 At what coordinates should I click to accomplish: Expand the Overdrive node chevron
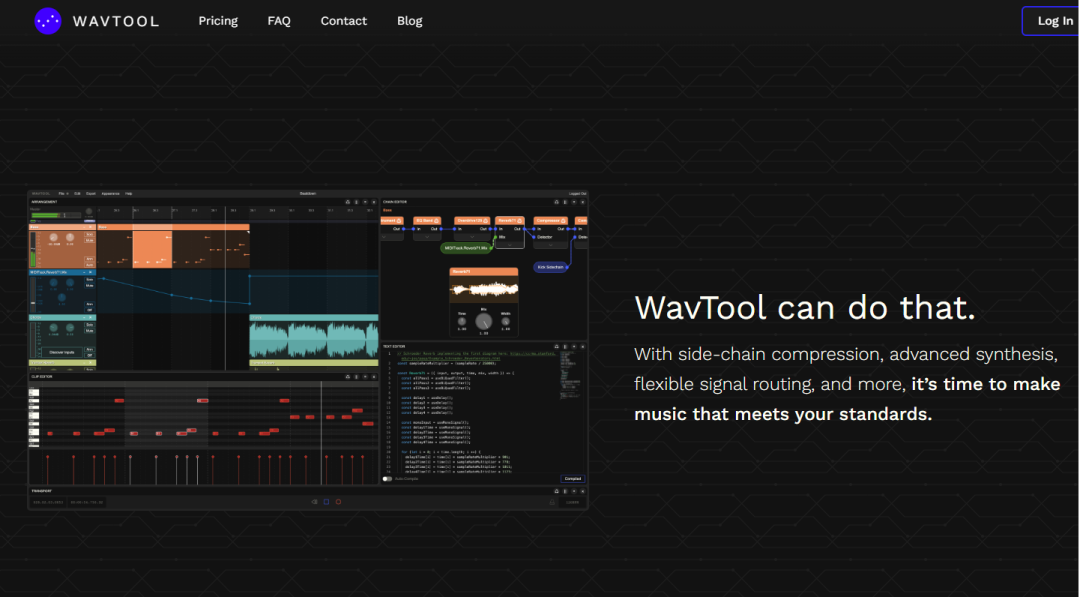pyautogui.click(x=472, y=237)
